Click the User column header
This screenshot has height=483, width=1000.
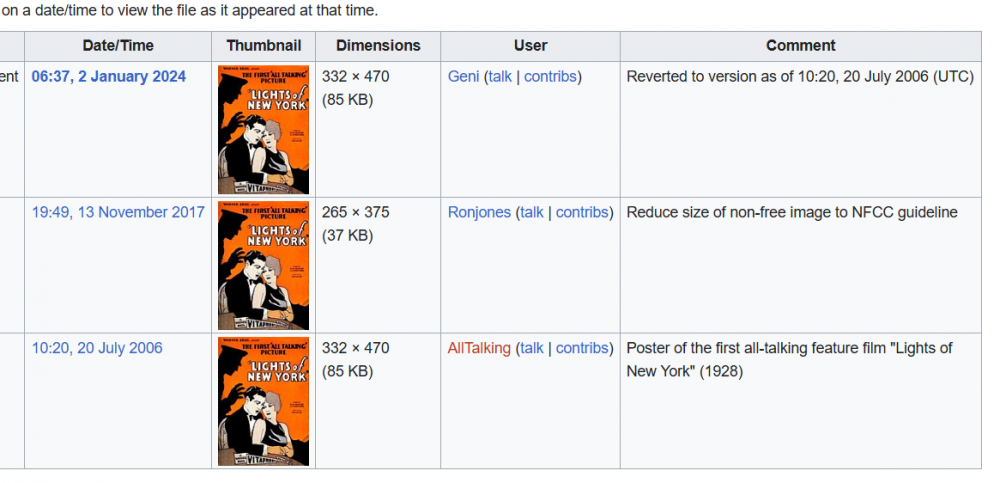tap(531, 46)
